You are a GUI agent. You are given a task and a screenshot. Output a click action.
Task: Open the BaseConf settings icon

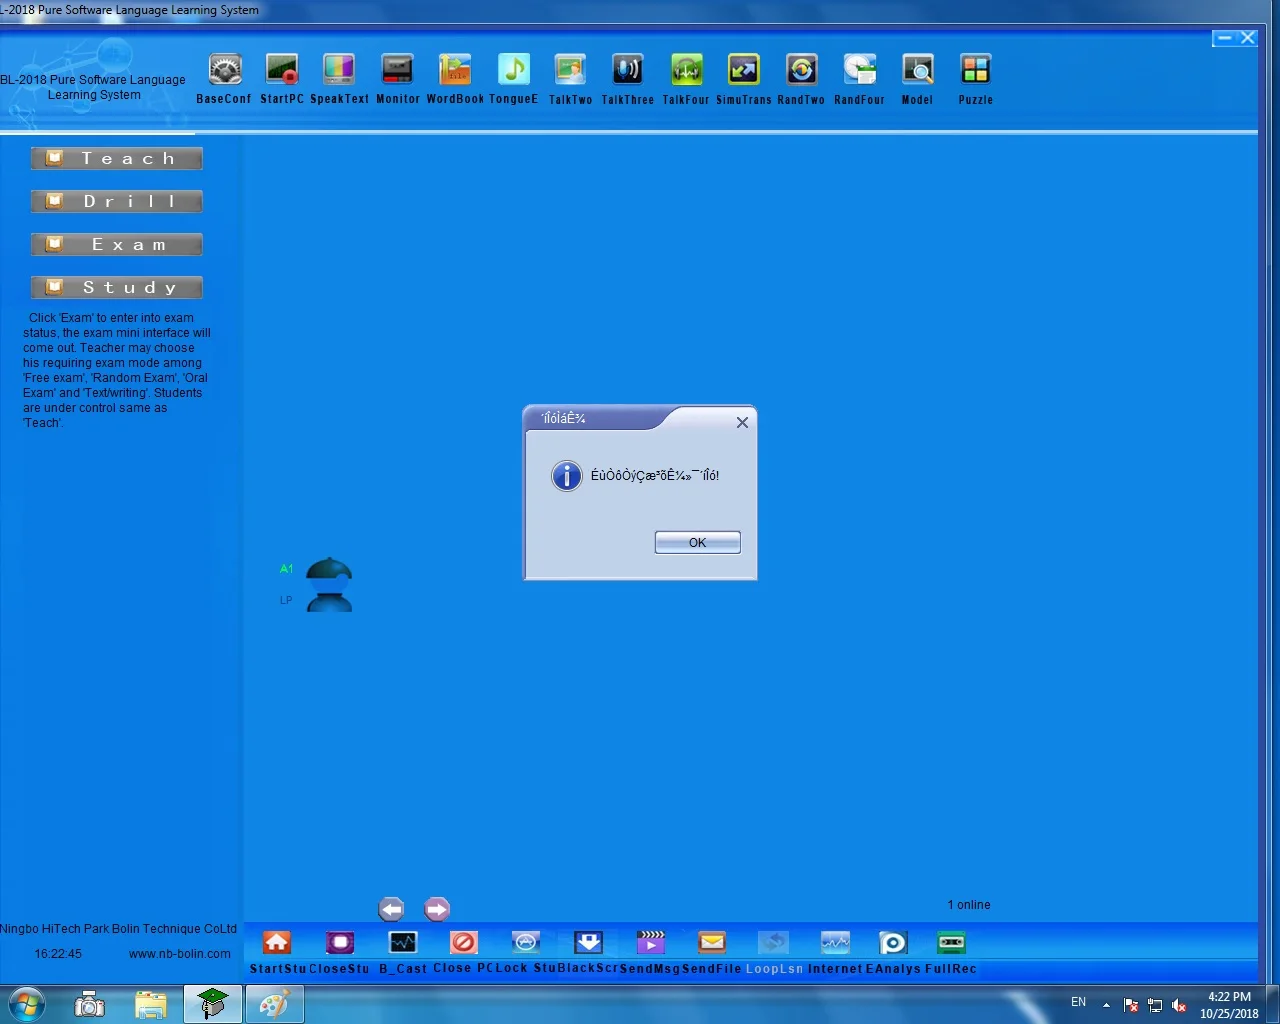(x=225, y=71)
